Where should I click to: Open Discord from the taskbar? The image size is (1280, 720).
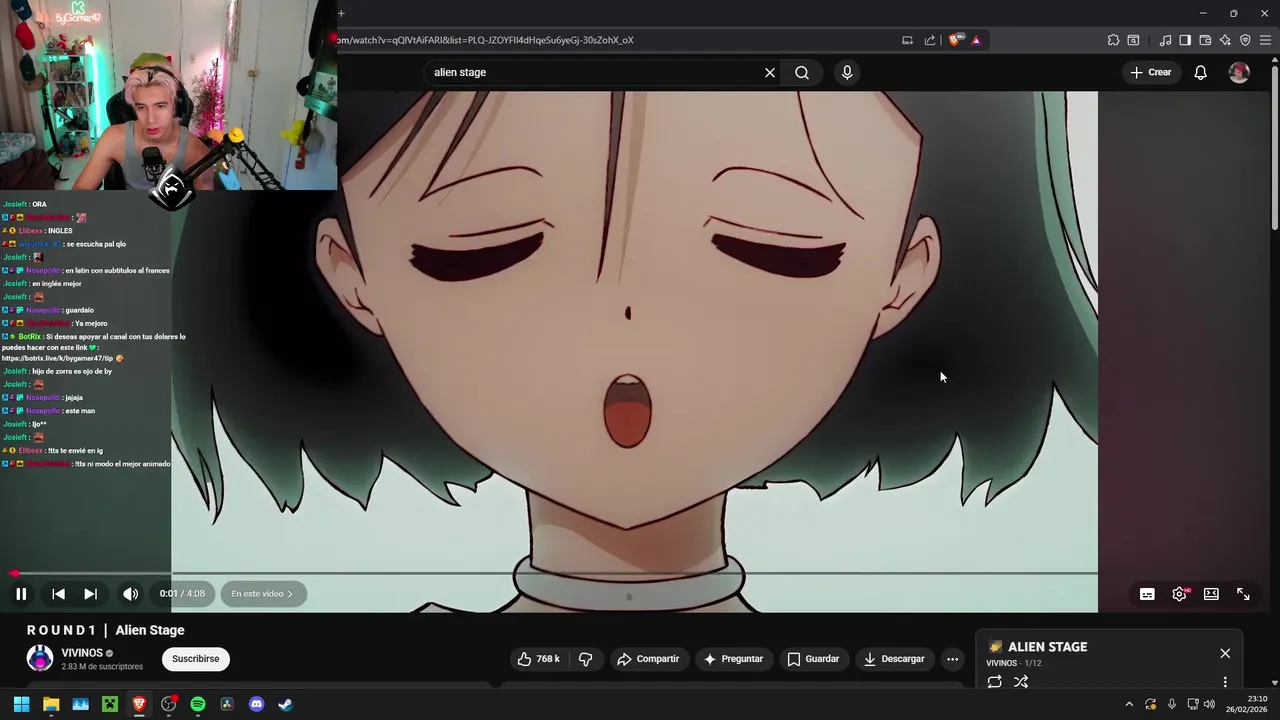[256, 704]
